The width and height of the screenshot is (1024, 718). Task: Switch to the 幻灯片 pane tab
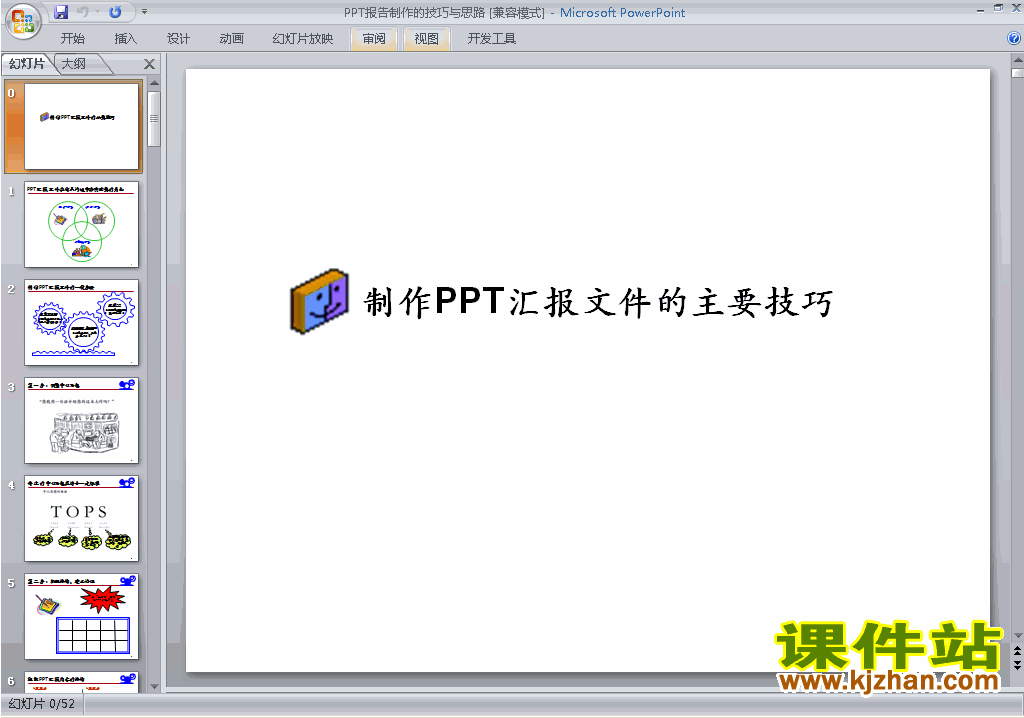[x=27, y=63]
